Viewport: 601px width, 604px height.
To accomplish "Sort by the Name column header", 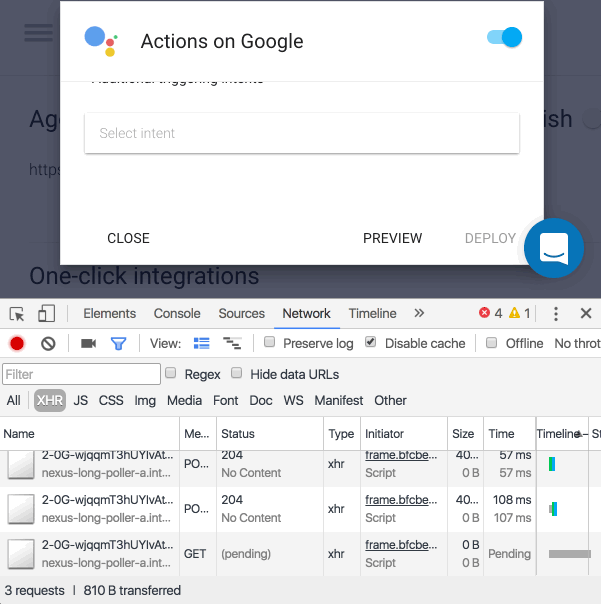I will pyautogui.click(x=90, y=434).
